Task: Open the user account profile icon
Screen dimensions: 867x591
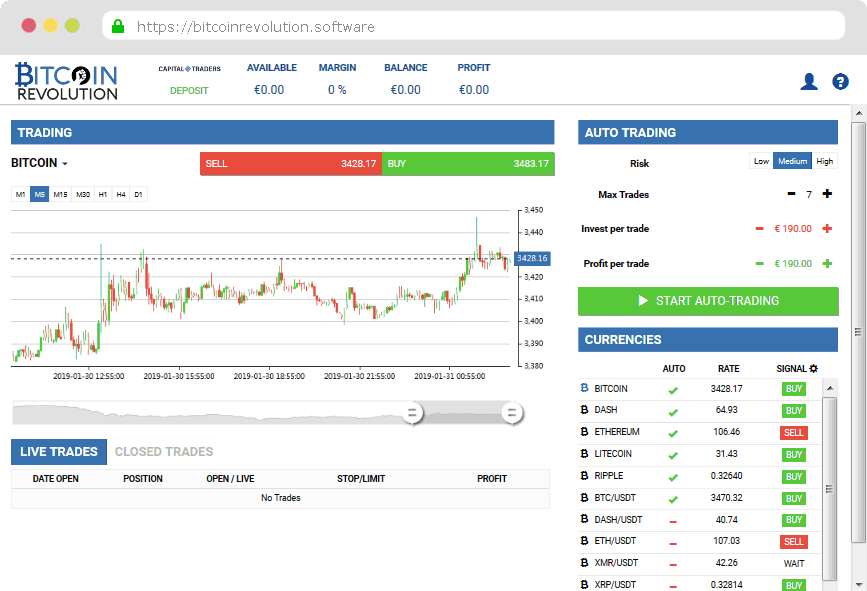Action: tap(809, 81)
